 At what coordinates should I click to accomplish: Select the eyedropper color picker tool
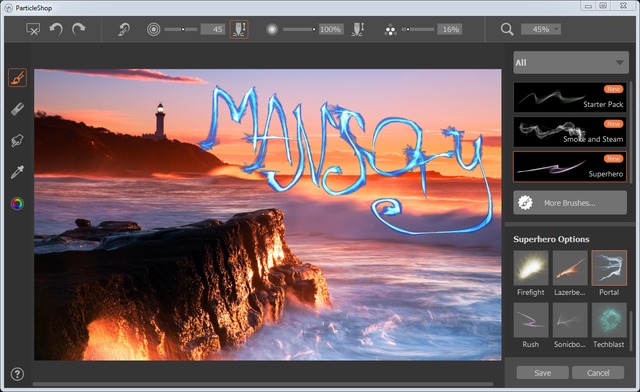[17, 172]
